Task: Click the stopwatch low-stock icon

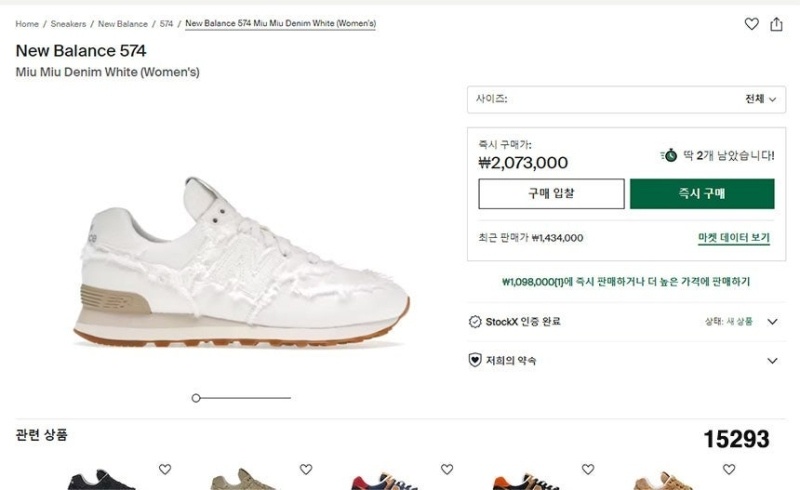Action: click(669, 155)
